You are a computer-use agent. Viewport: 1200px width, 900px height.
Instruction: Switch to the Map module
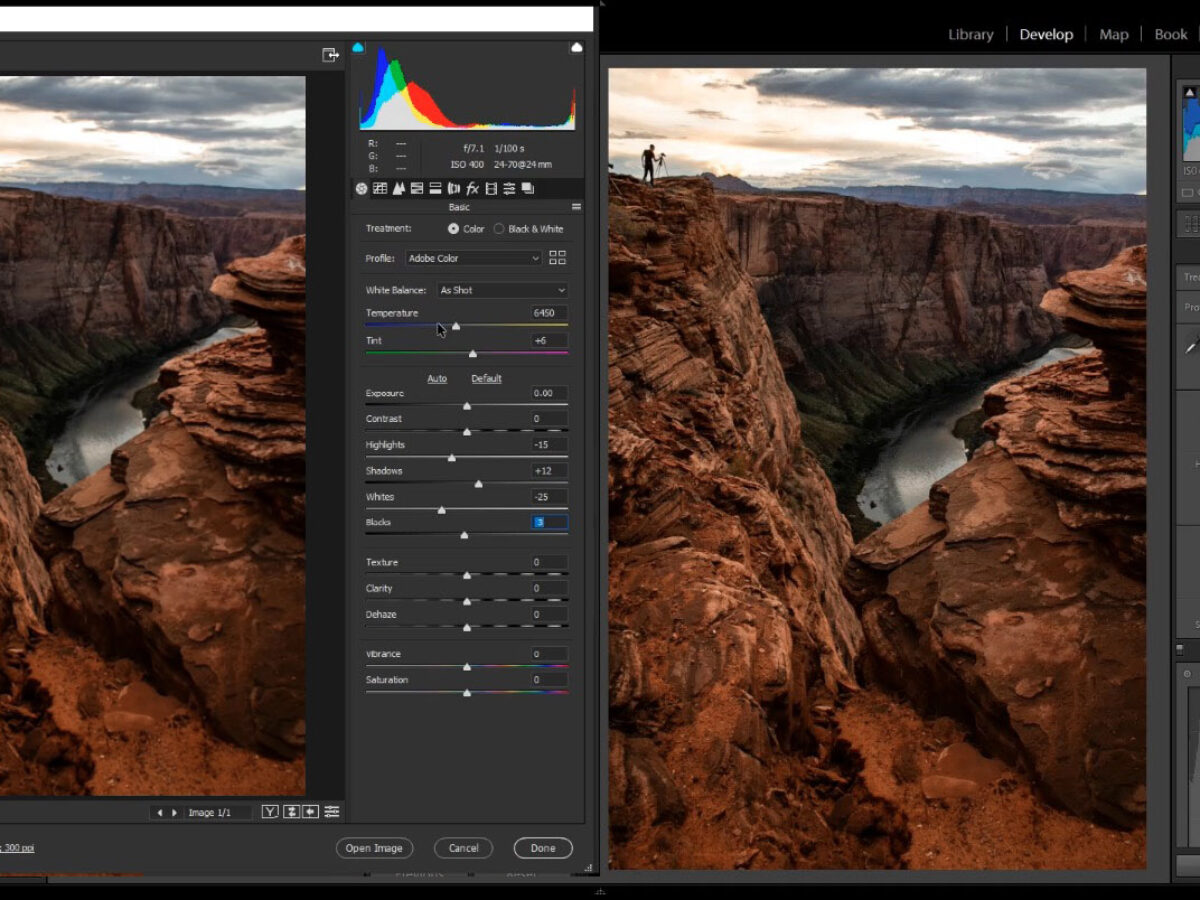tap(1113, 34)
